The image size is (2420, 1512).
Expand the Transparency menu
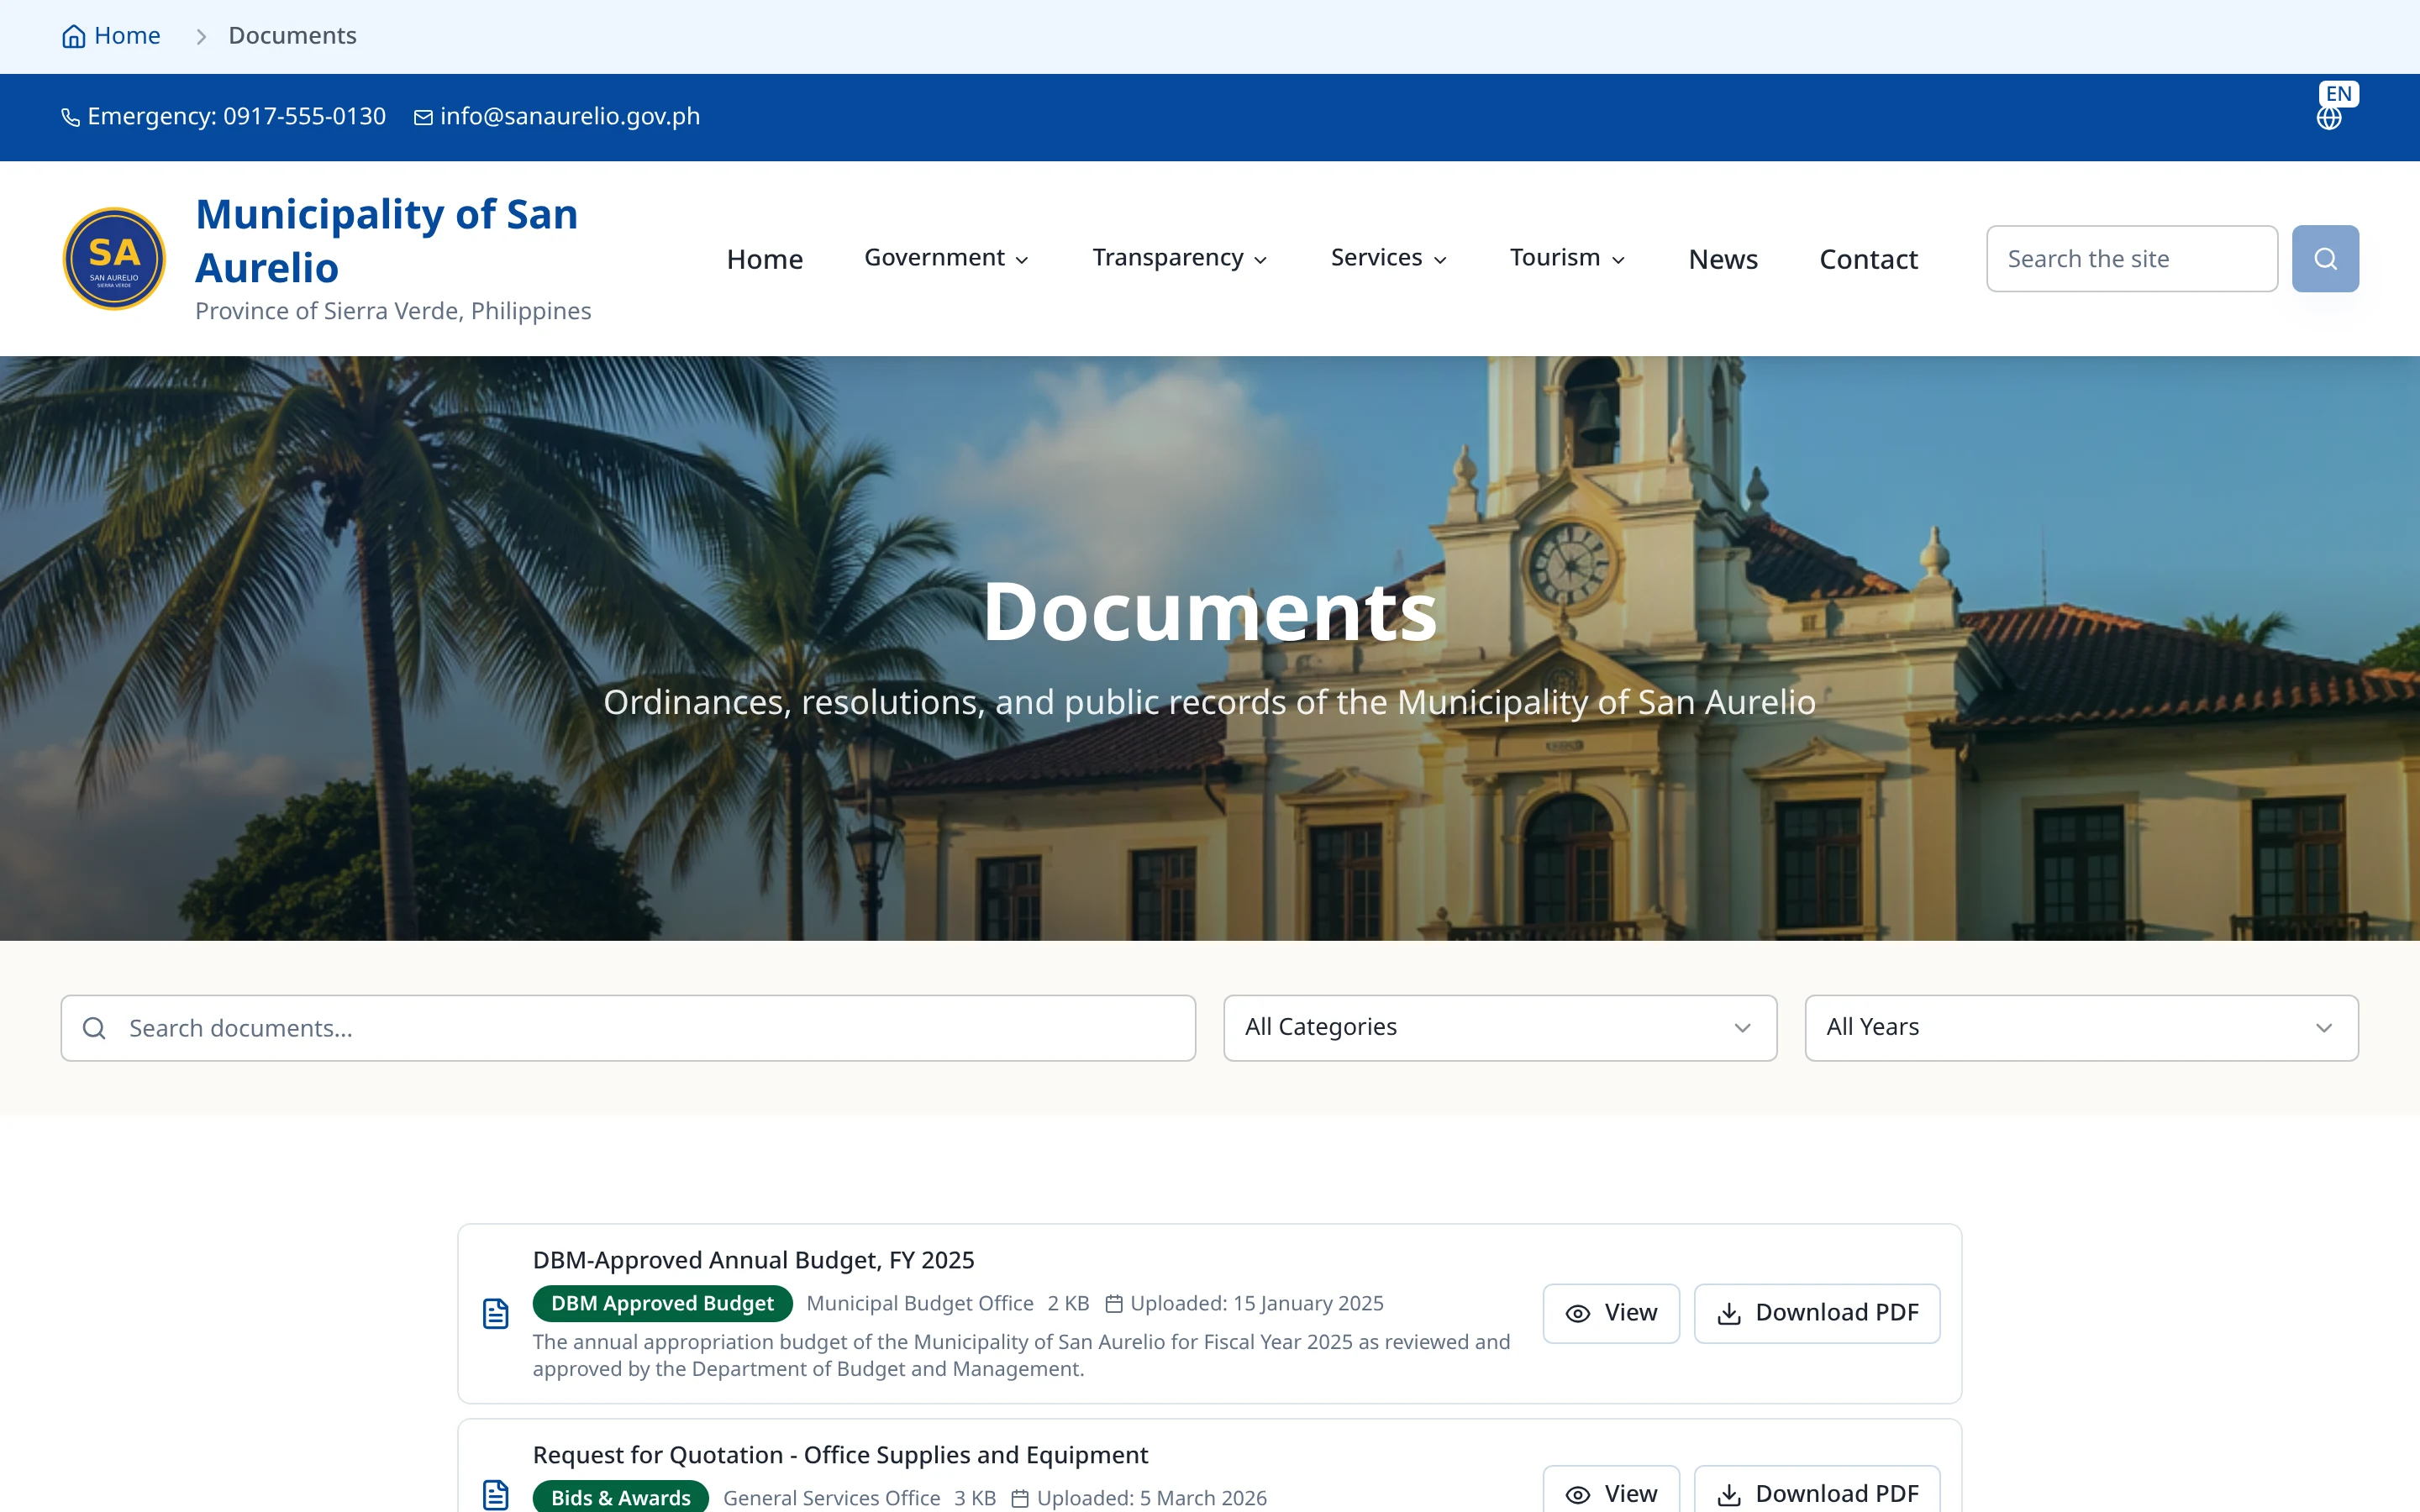(1179, 258)
